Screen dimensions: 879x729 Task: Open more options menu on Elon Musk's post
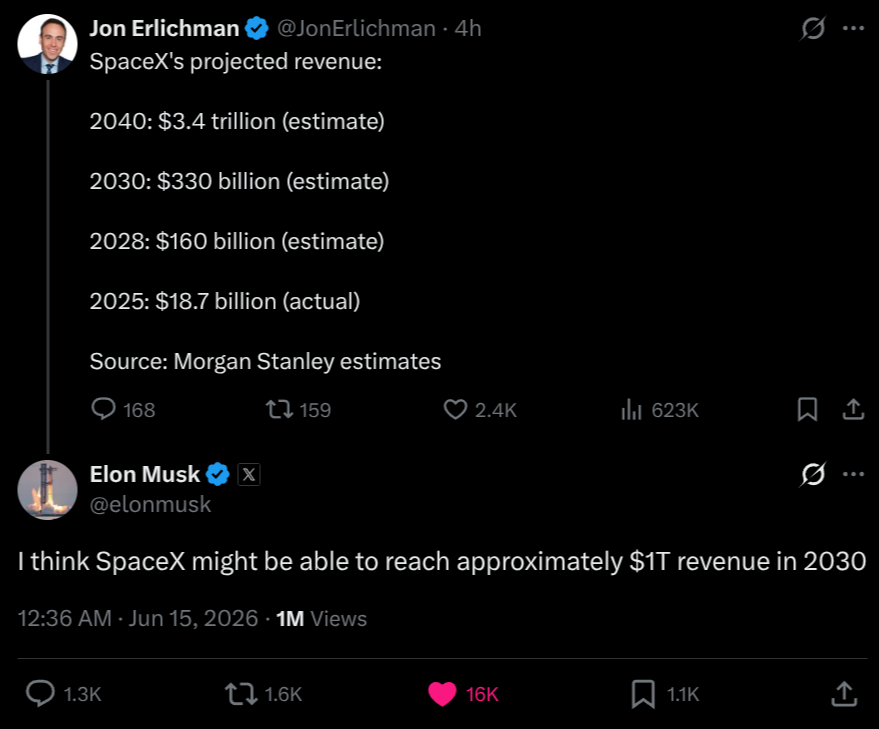pyautogui.click(x=853, y=474)
